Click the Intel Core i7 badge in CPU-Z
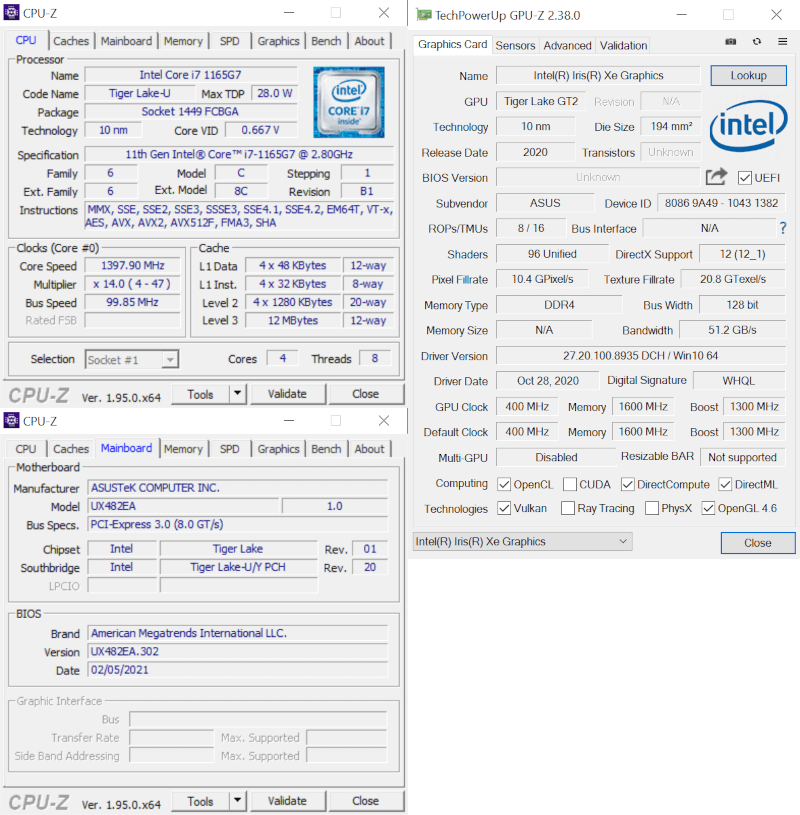The height and width of the screenshot is (815, 800). [x=349, y=102]
